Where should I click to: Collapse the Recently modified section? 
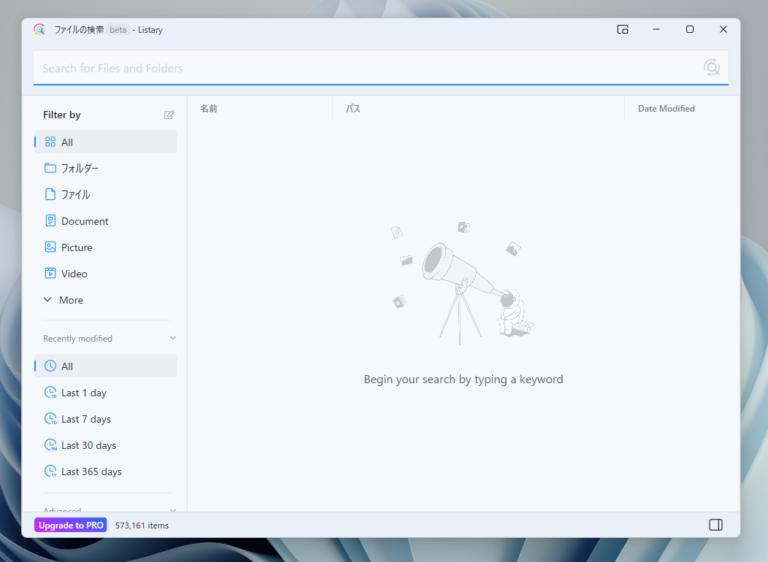[172, 339]
